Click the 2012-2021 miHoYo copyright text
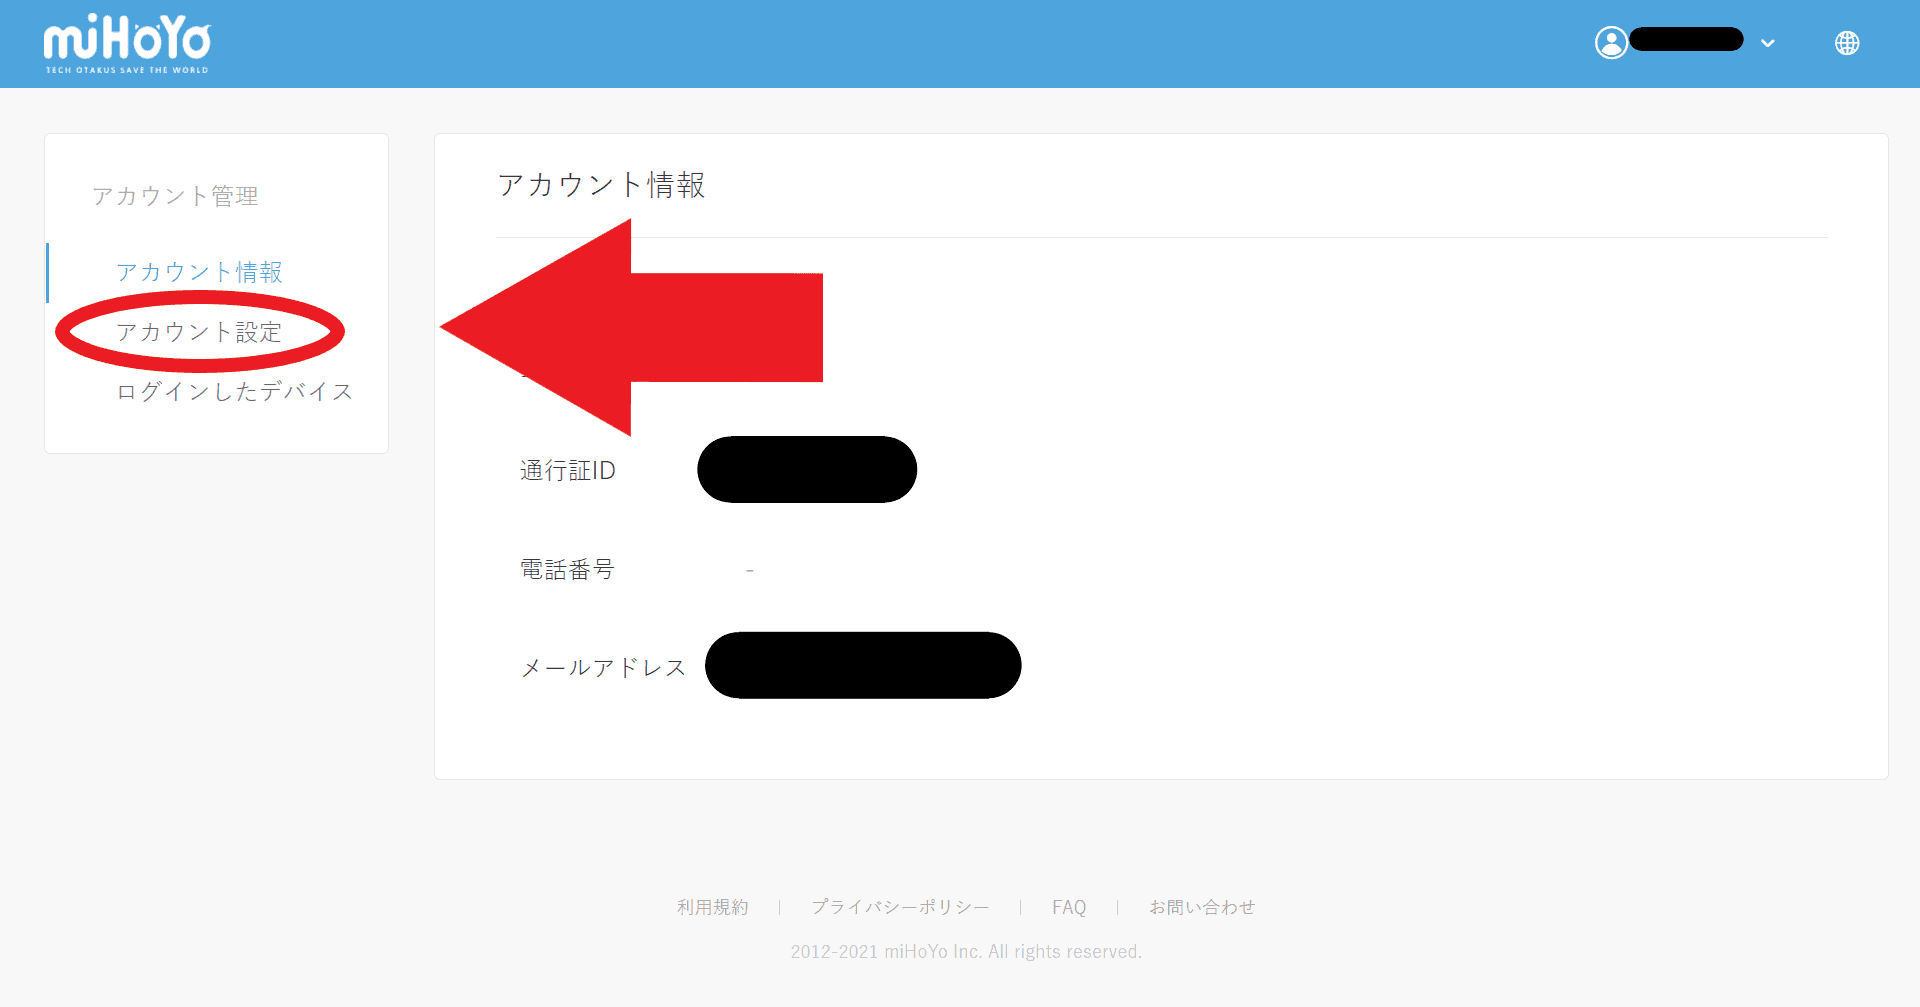Image resolution: width=1920 pixels, height=1007 pixels. 966,952
